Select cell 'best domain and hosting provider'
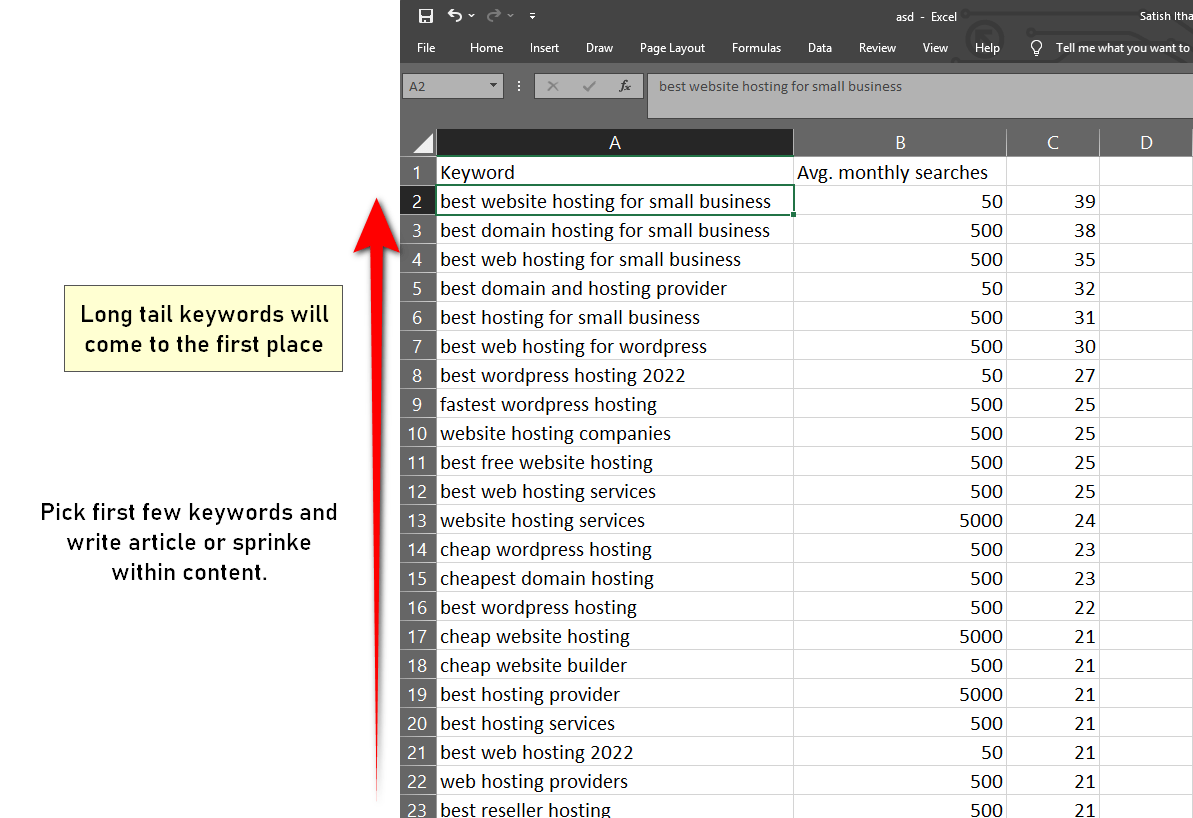The height and width of the screenshot is (818, 1193). click(615, 288)
